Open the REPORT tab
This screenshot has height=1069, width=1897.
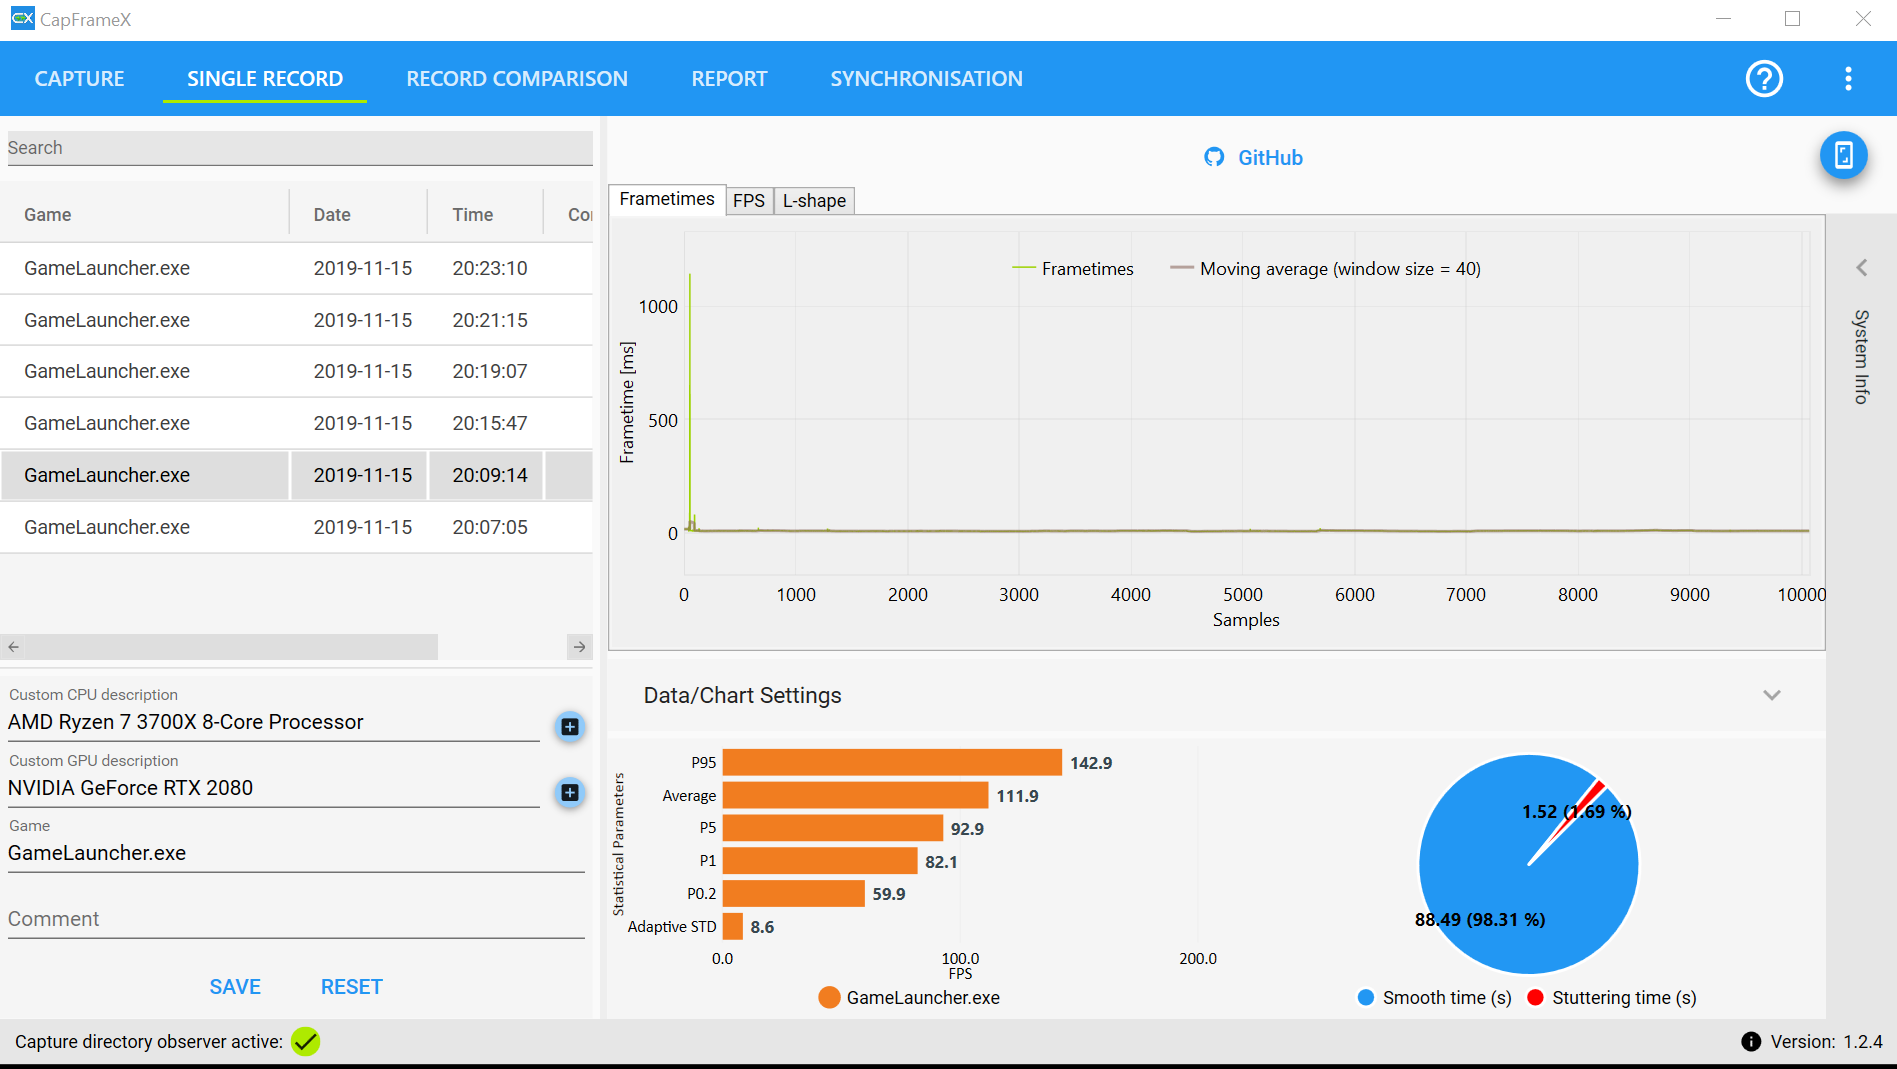click(x=729, y=79)
